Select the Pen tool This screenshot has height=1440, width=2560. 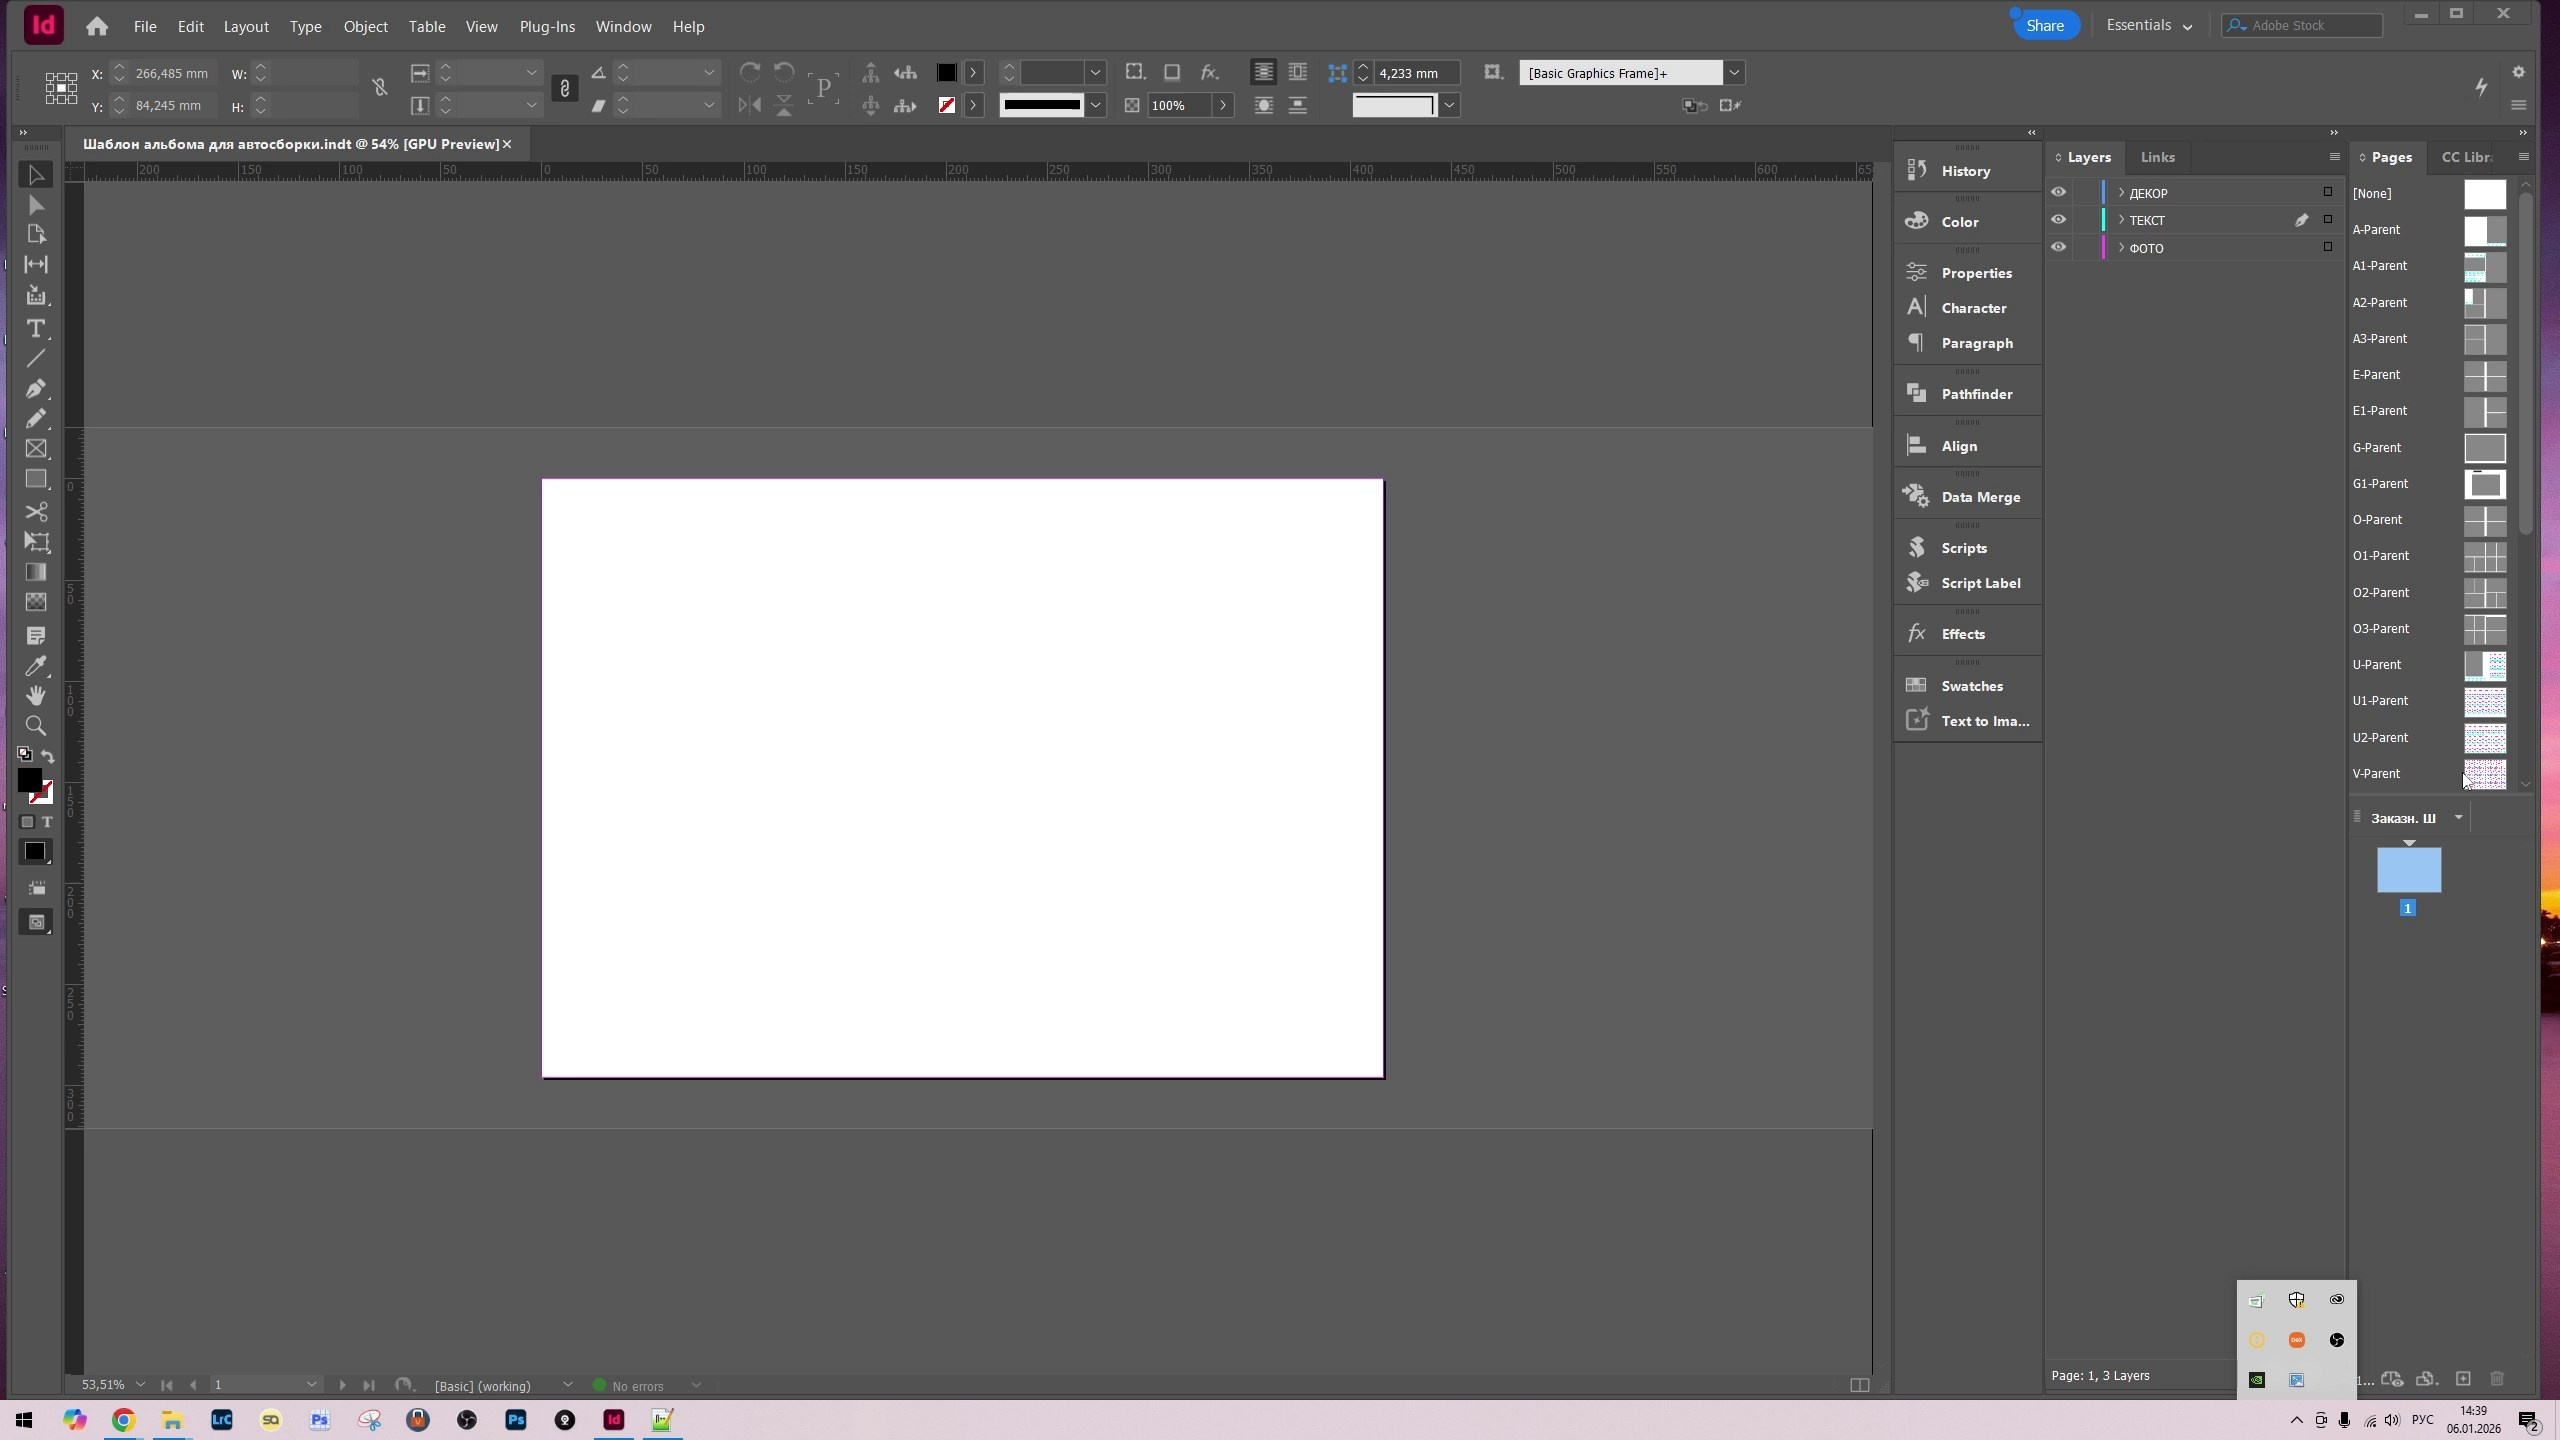pos(36,388)
